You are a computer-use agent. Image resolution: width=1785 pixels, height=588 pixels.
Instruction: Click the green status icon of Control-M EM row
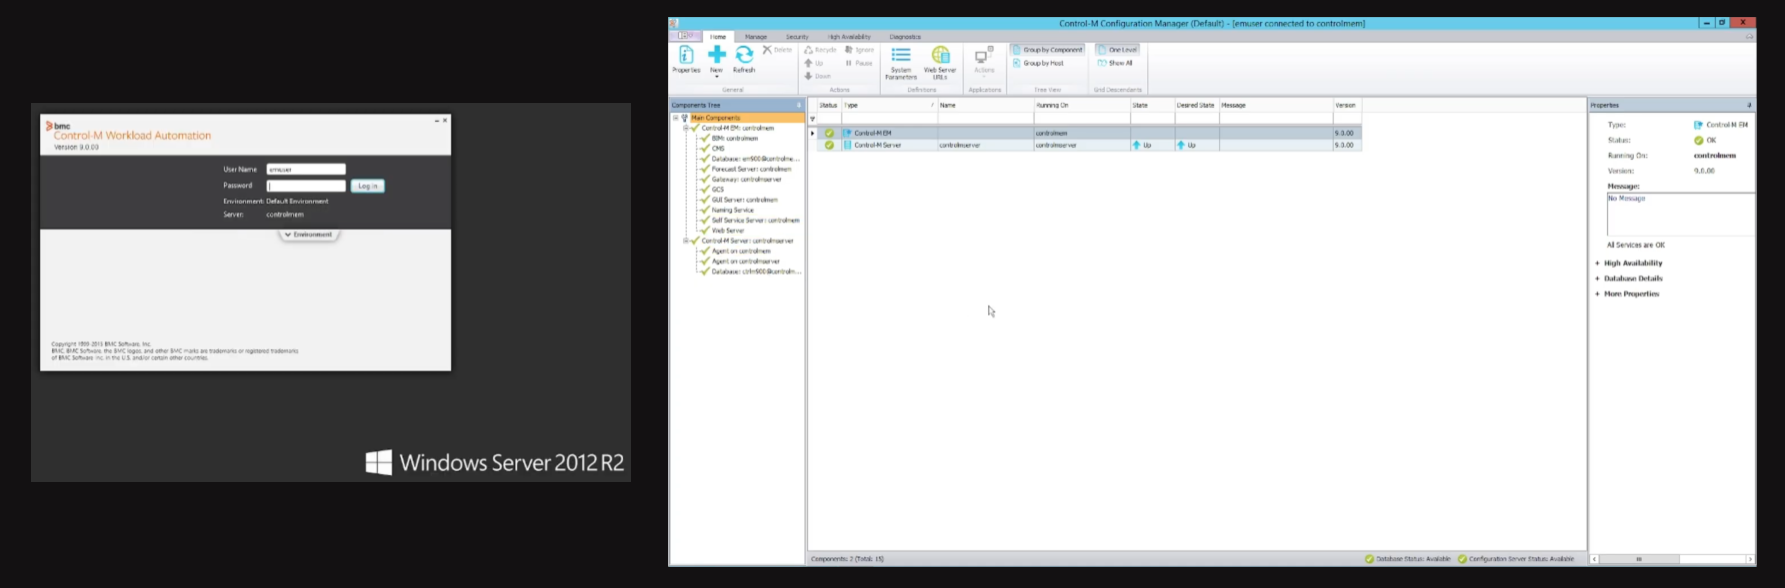[829, 133]
